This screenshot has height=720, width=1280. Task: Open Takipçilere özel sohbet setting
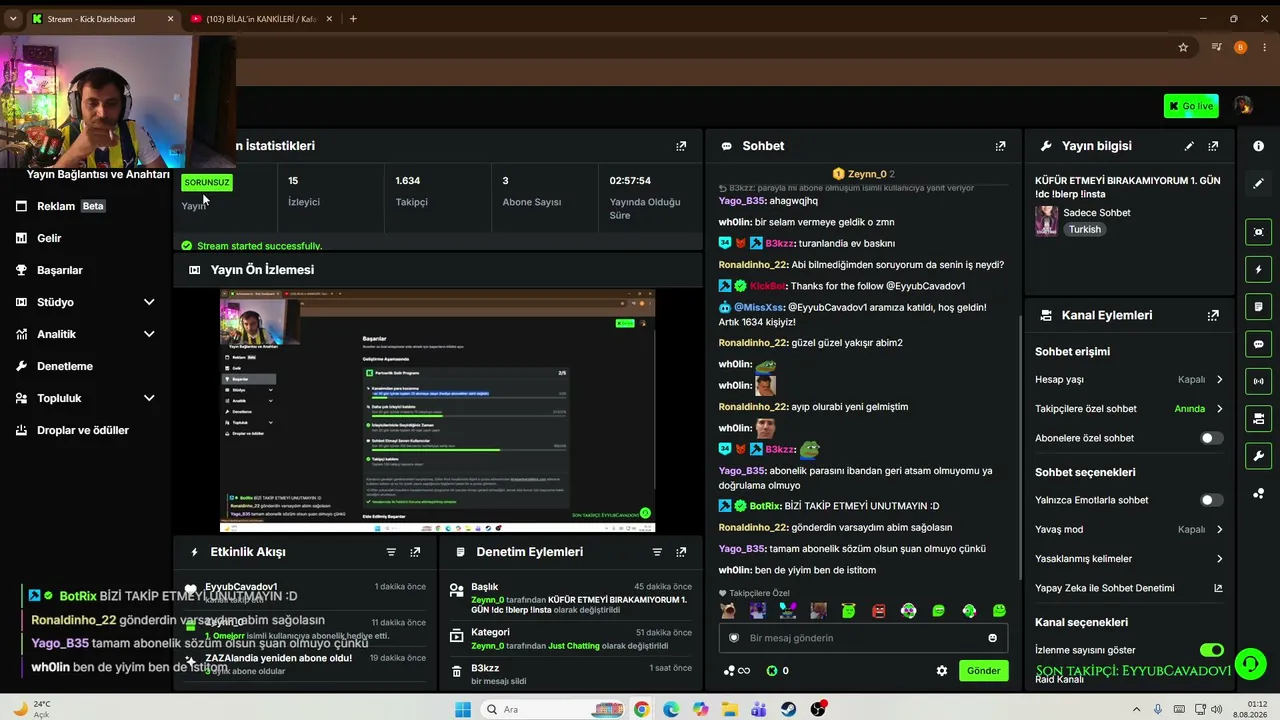click(1129, 409)
